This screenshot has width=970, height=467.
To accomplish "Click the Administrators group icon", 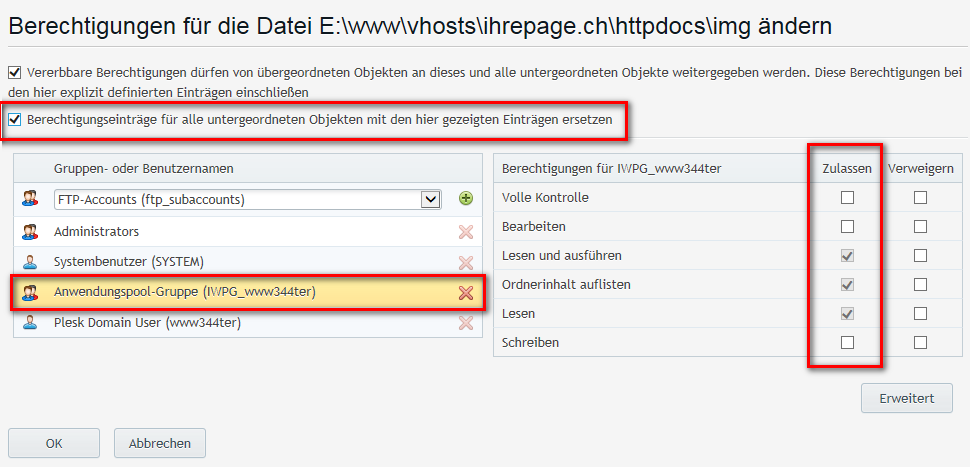I will pos(30,232).
